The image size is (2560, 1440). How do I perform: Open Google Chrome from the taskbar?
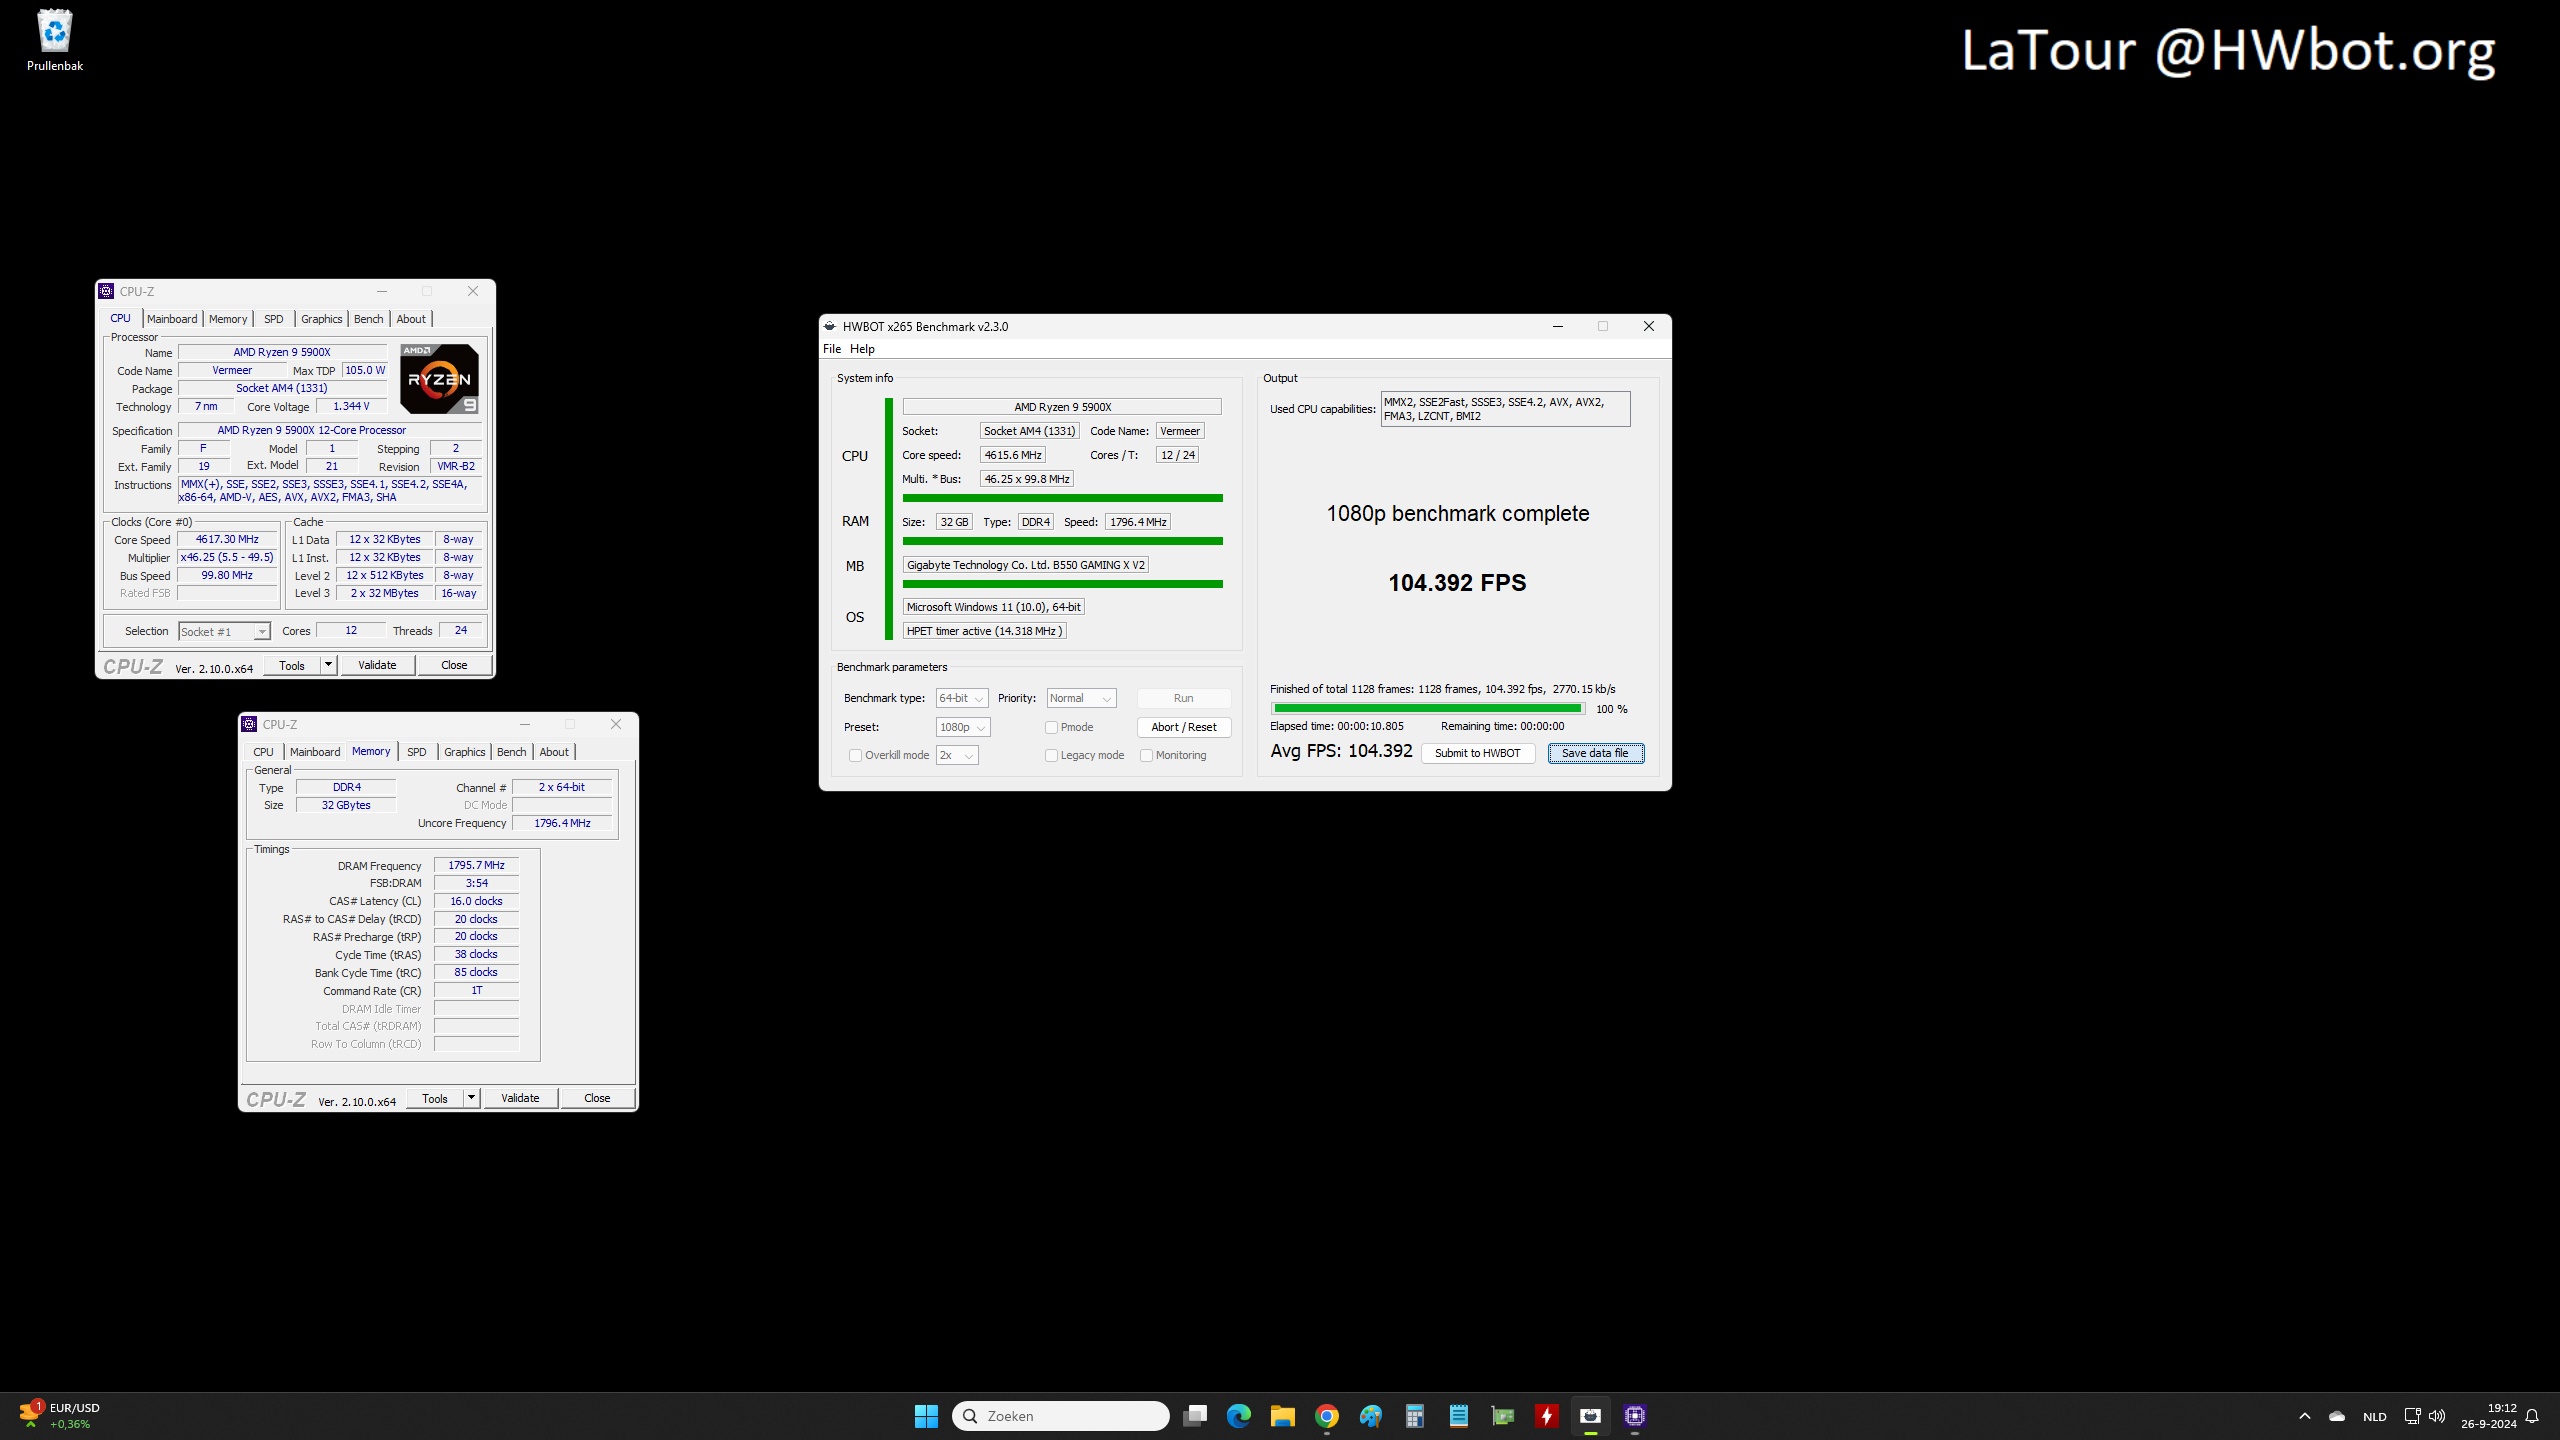click(1327, 1416)
